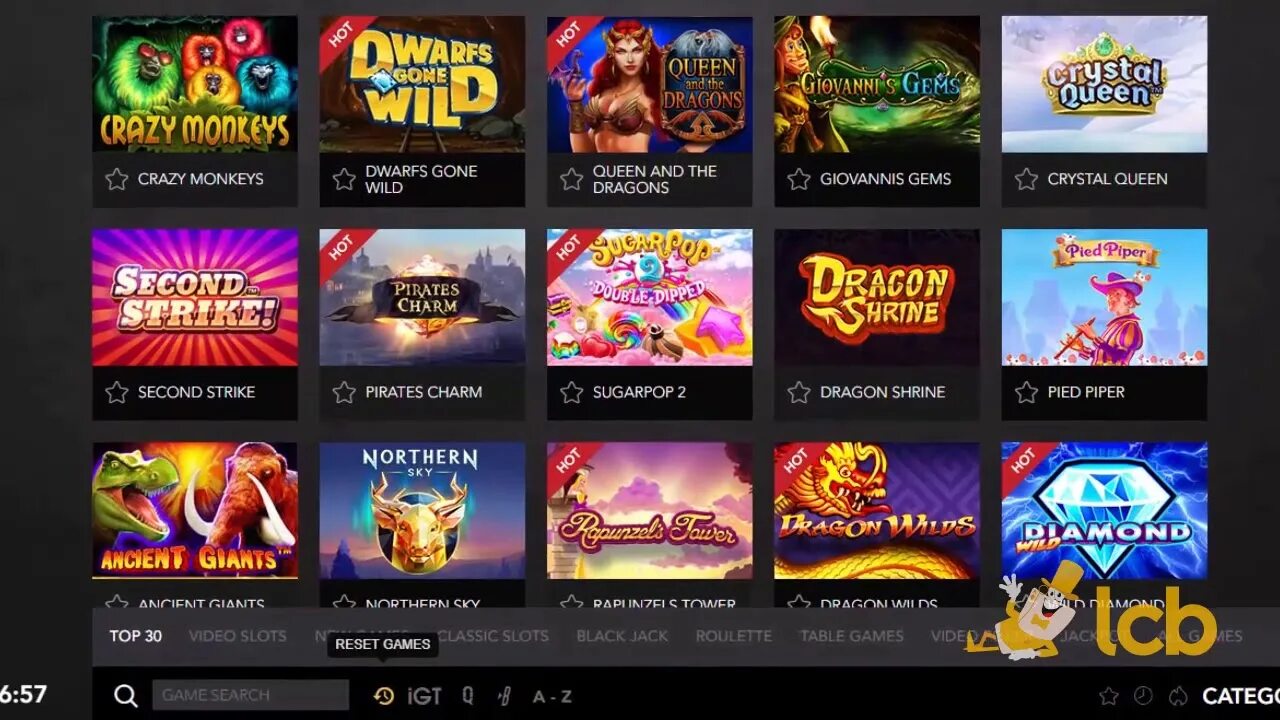Viewport: 1280px width, 720px height.
Task: Select the Top 30 tab
Action: pos(135,636)
